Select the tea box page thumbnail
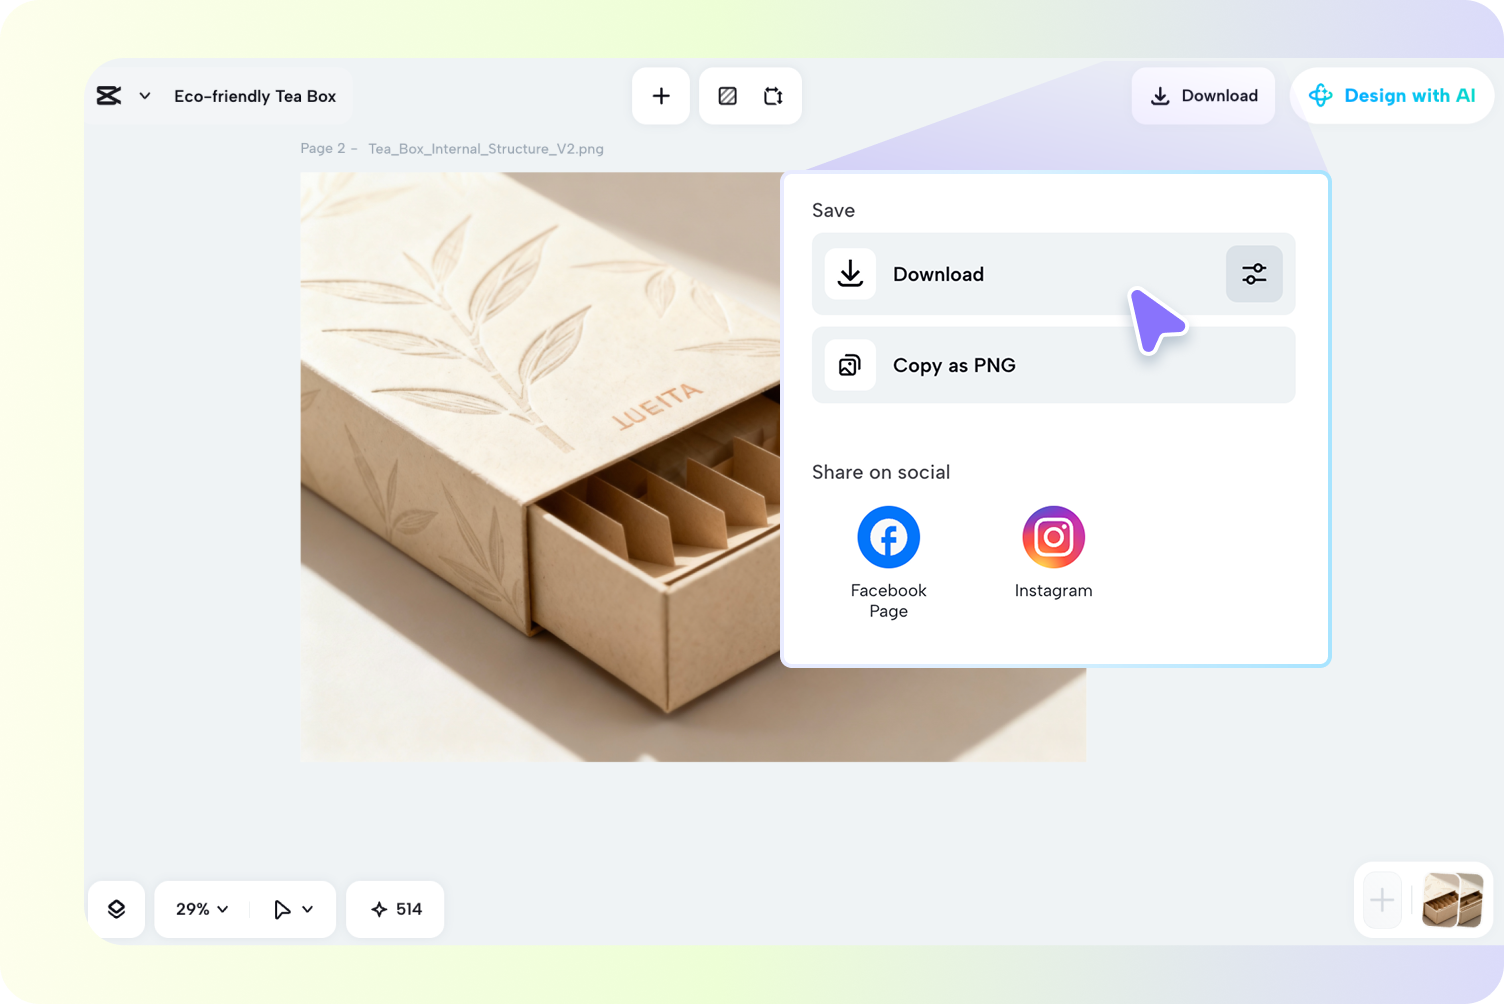This screenshot has width=1504, height=1004. (1452, 900)
